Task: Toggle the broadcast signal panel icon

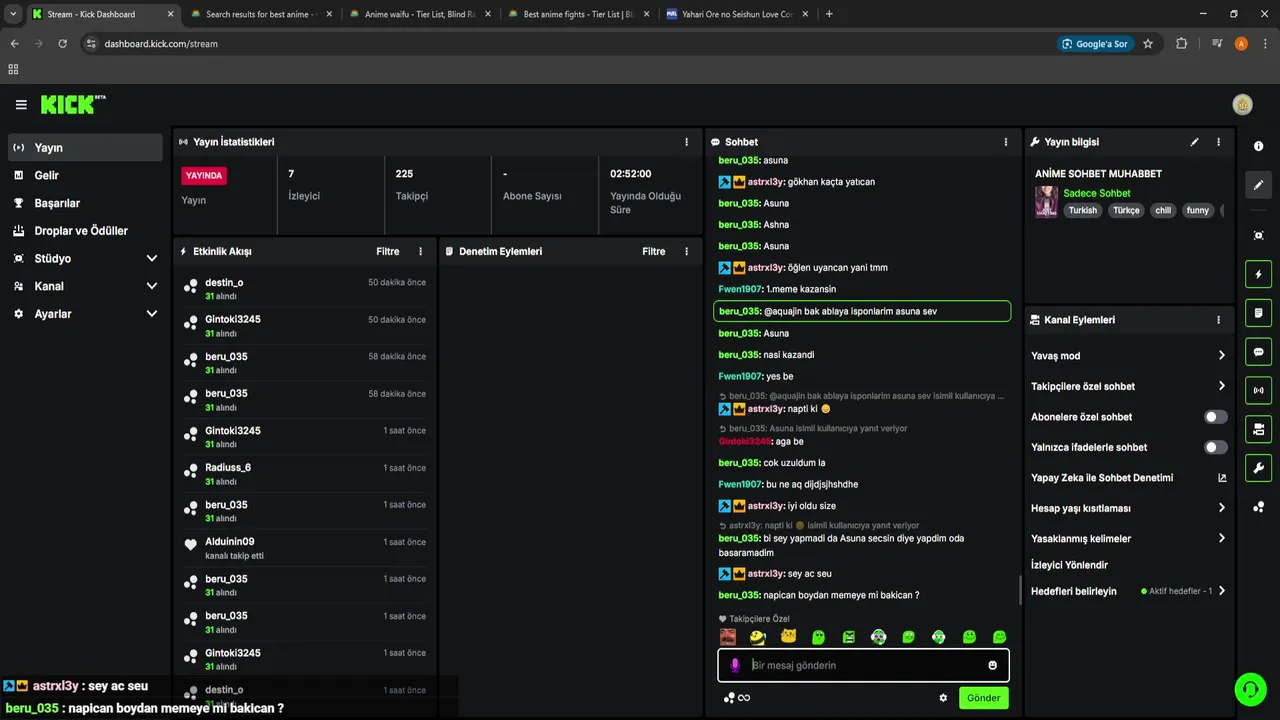Action: click(1258, 390)
